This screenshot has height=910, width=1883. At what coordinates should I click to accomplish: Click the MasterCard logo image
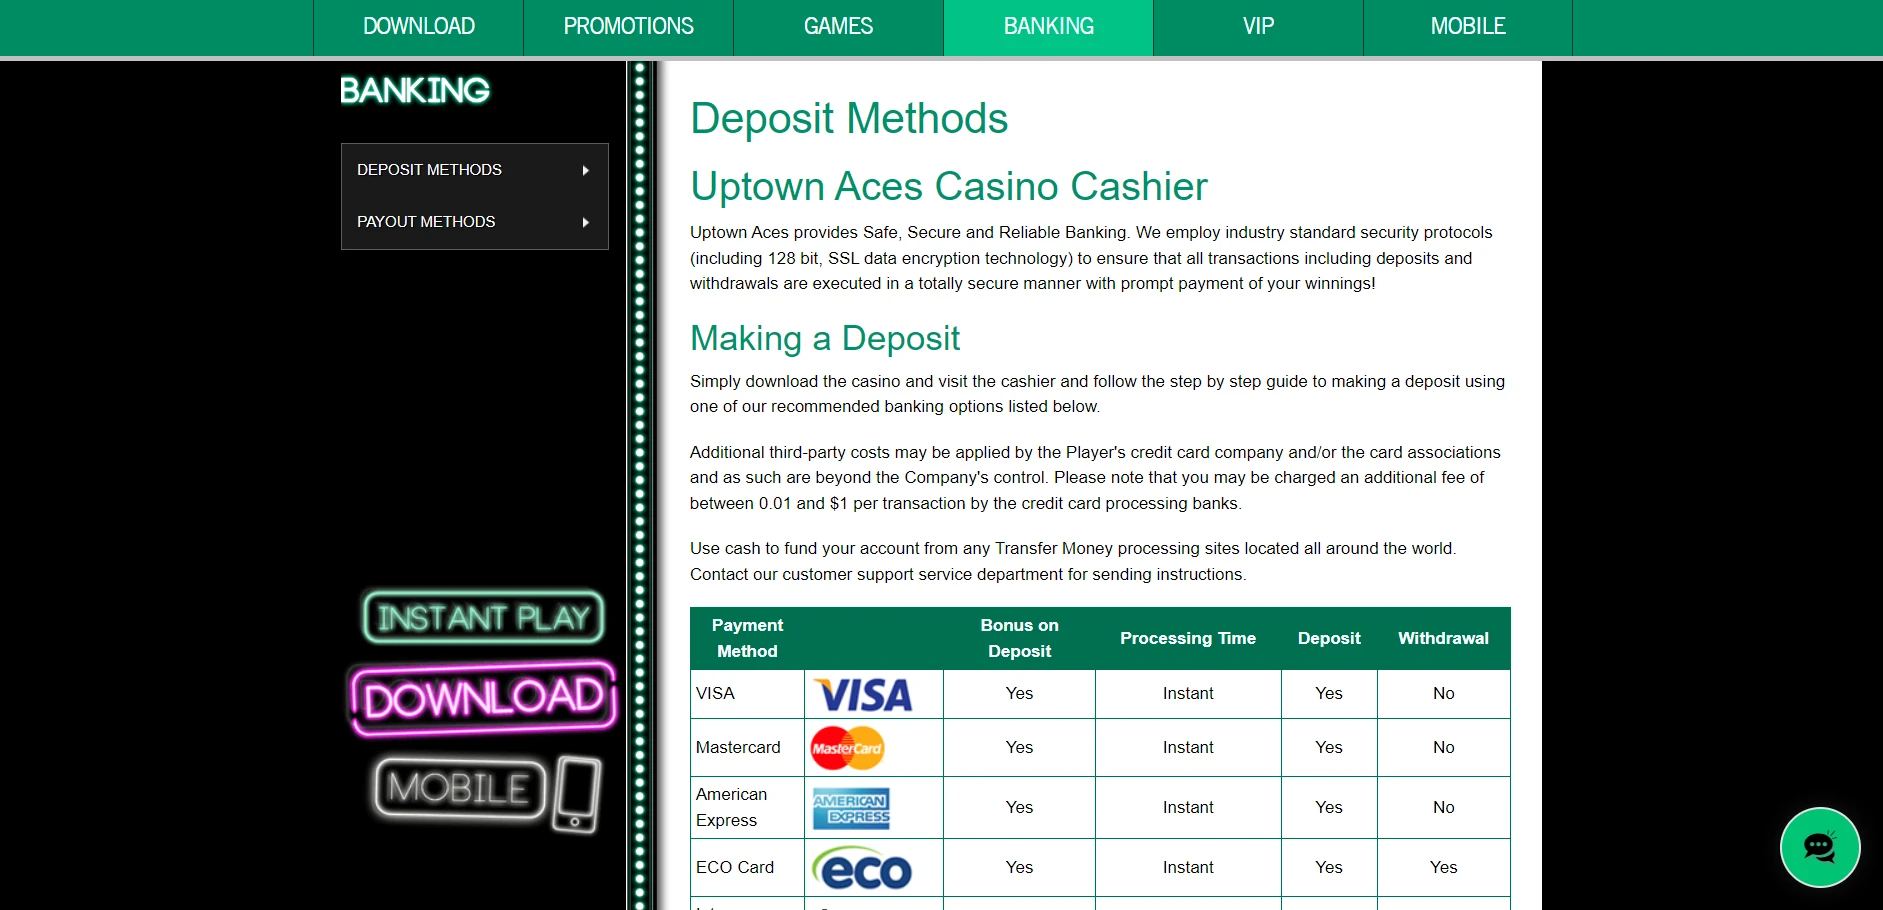[x=847, y=748]
